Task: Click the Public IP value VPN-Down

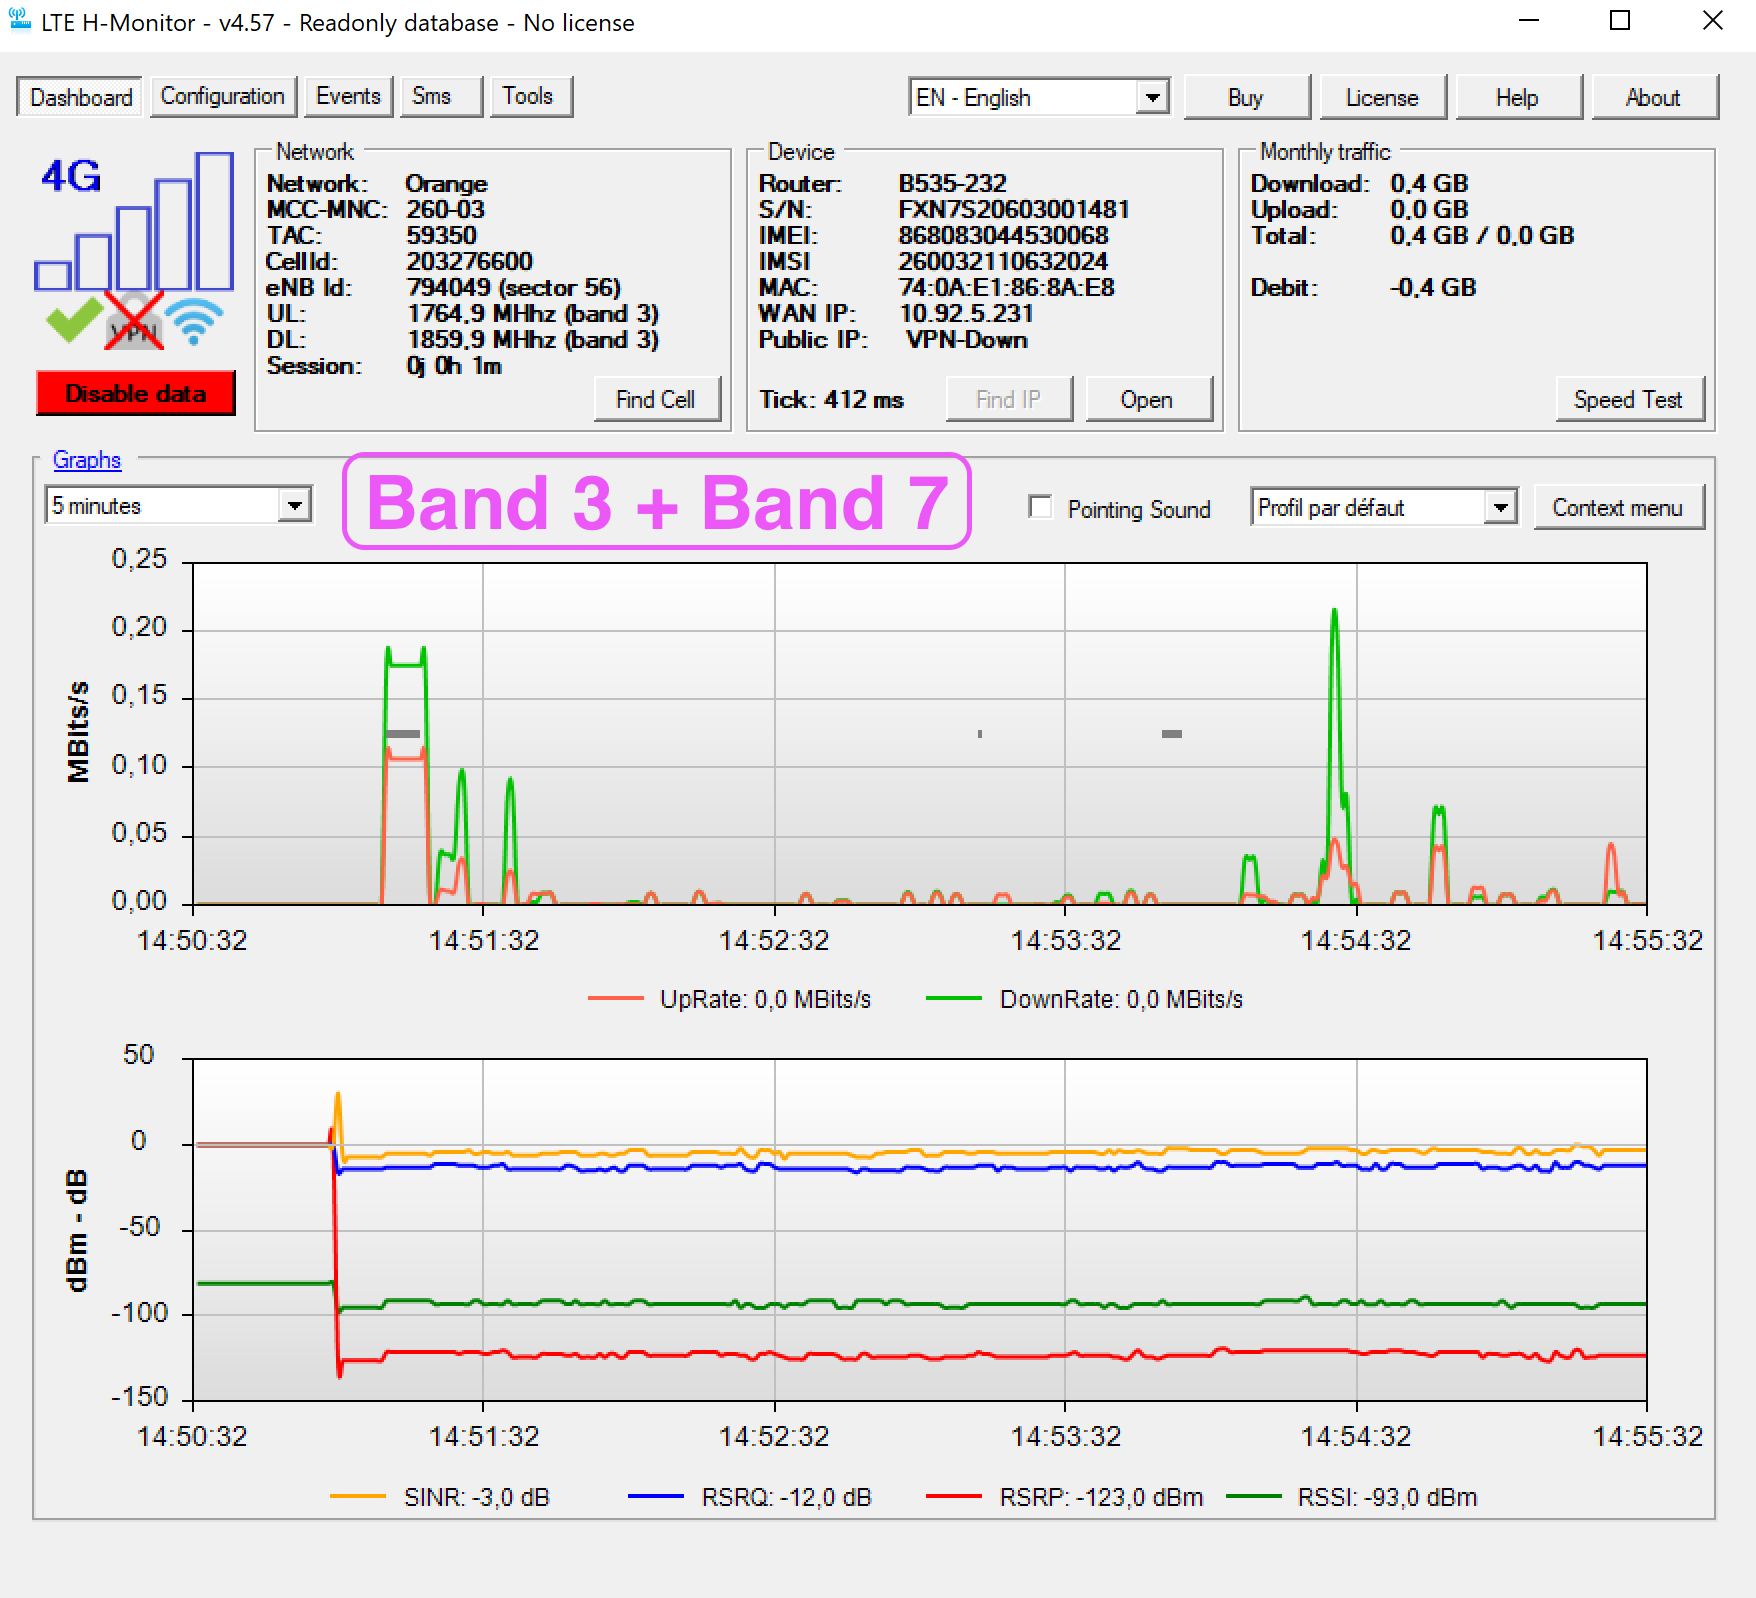Action: pyautogui.click(x=967, y=339)
